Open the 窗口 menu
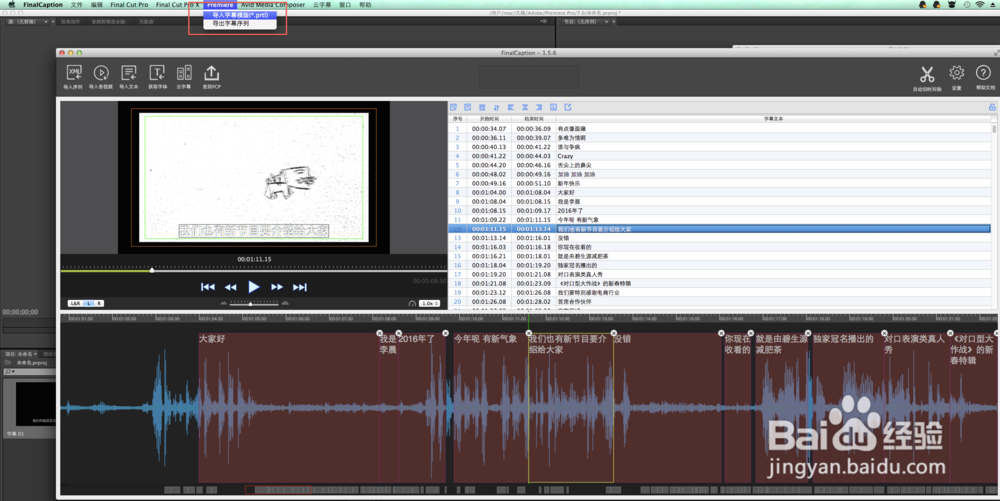1000x501 pixels. 345,4
